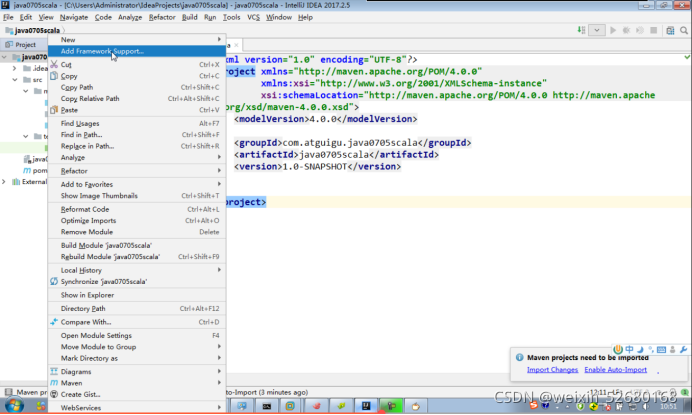
Task: Open the VCS menu
Action: 253,17
